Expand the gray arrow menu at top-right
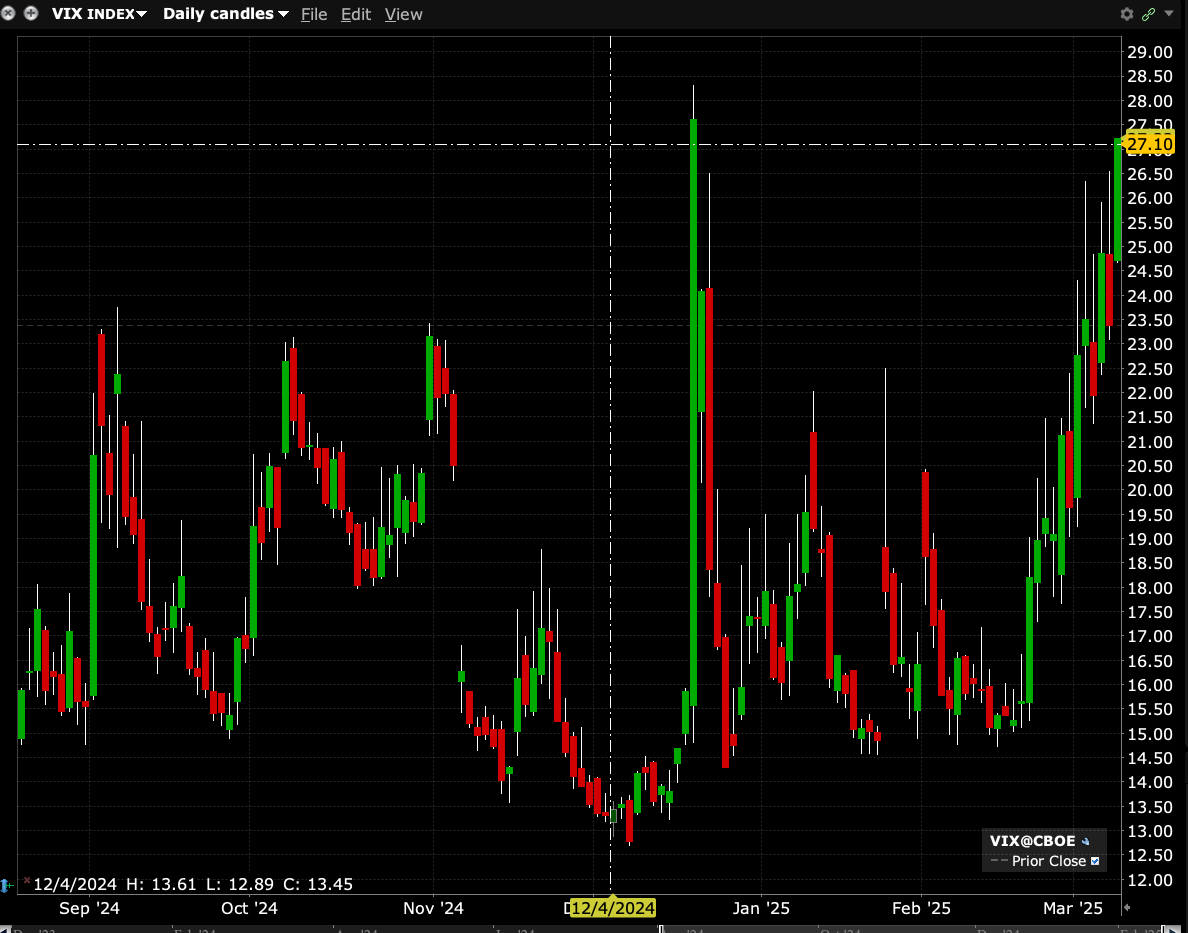 click(1169, 14)
